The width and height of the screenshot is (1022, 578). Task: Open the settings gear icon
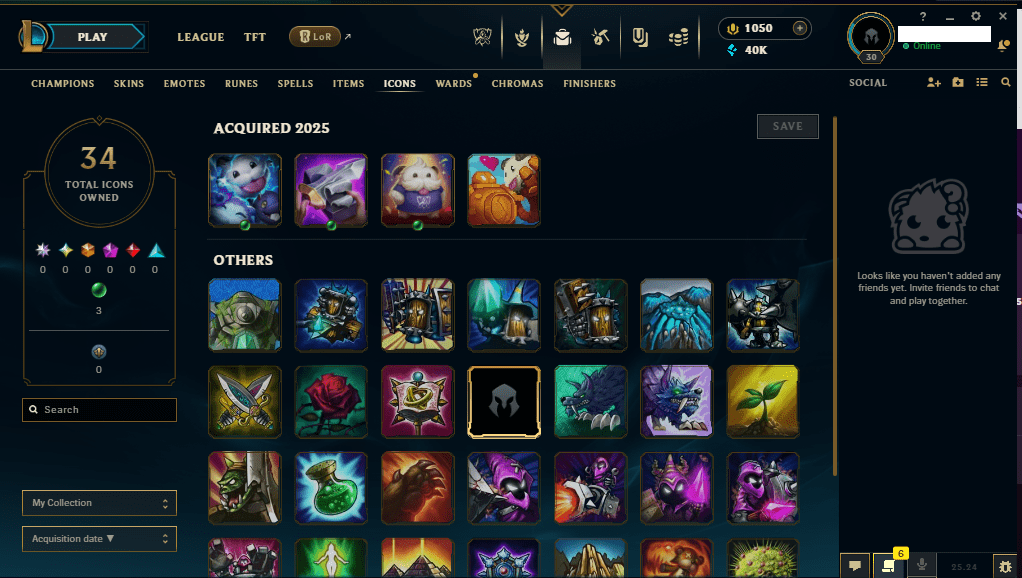coord(976,16)
